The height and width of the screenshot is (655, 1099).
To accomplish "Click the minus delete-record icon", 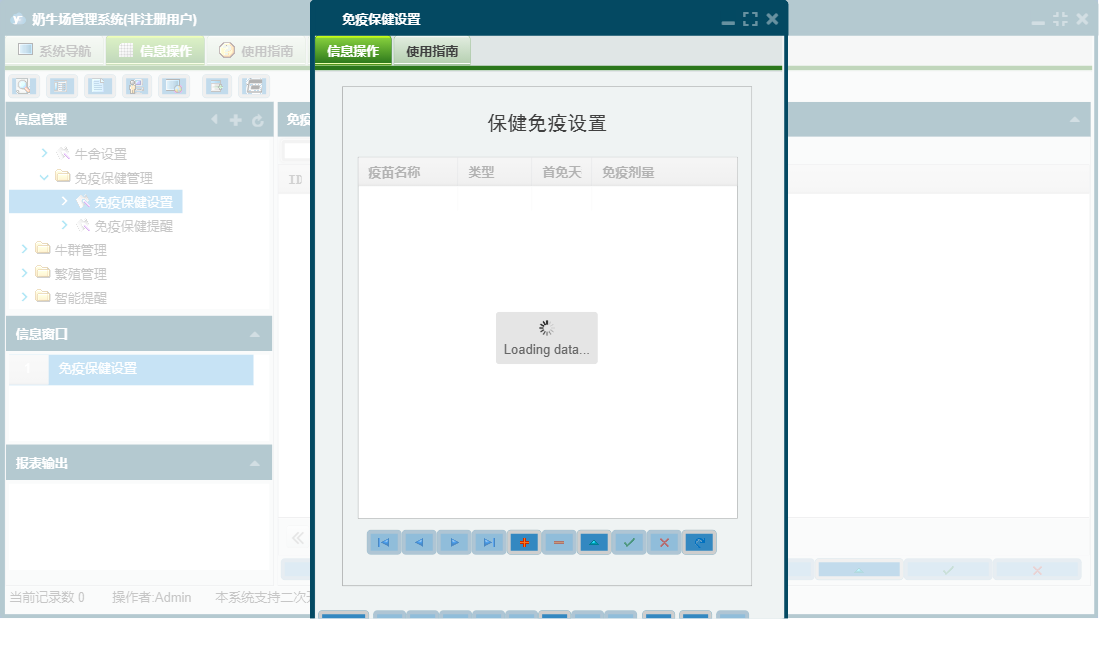I will coord(559,542).
